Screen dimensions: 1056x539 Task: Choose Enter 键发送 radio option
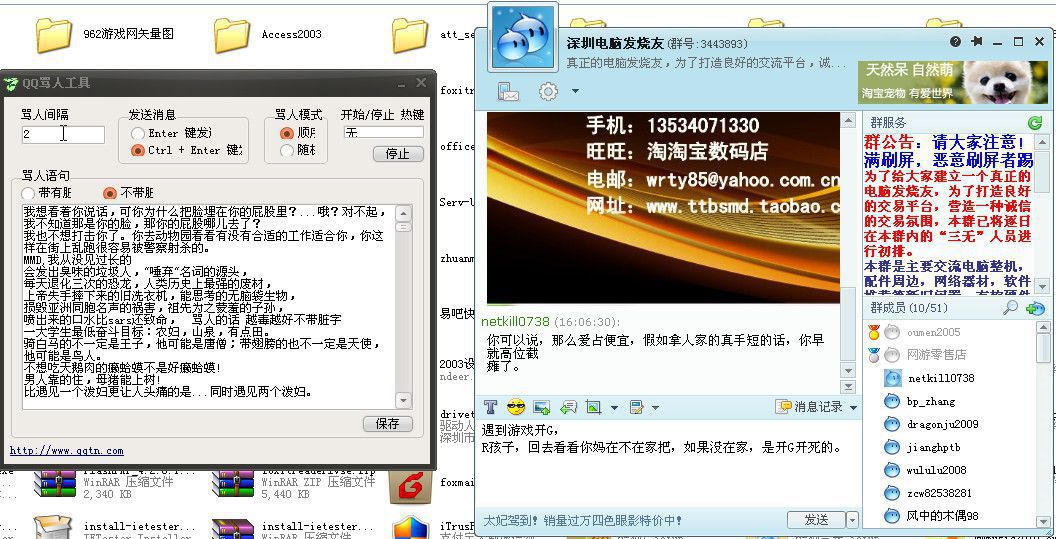coord(138,133)
